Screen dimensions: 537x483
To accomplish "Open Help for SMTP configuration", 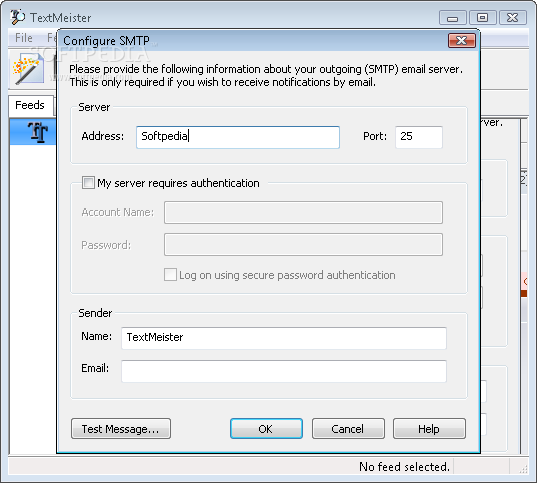I will 429,429.
